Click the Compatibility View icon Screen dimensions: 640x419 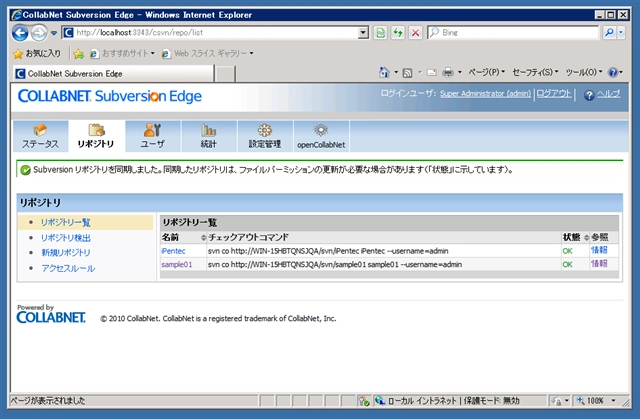(380, 33)
